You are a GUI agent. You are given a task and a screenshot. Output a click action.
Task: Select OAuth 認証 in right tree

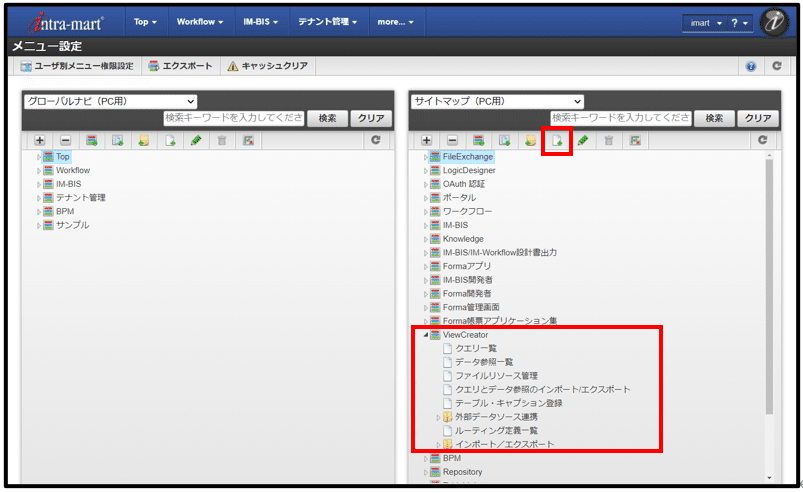coord(464,184)
